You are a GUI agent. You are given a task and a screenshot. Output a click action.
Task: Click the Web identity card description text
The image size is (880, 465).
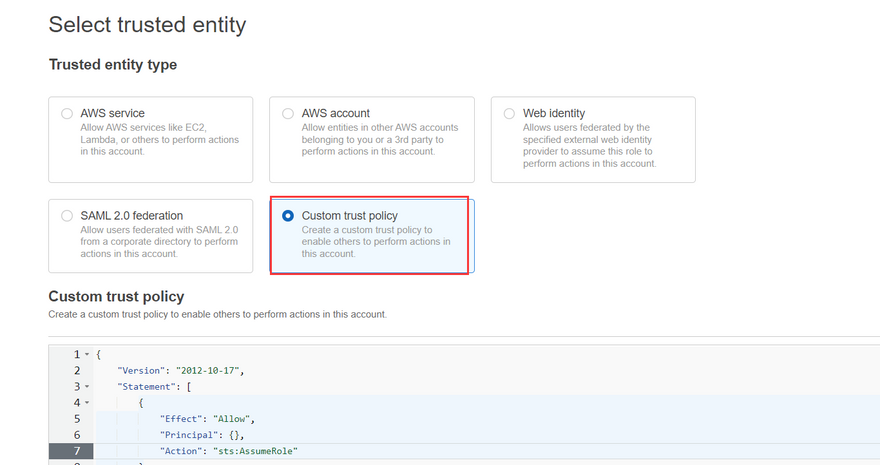589,146
